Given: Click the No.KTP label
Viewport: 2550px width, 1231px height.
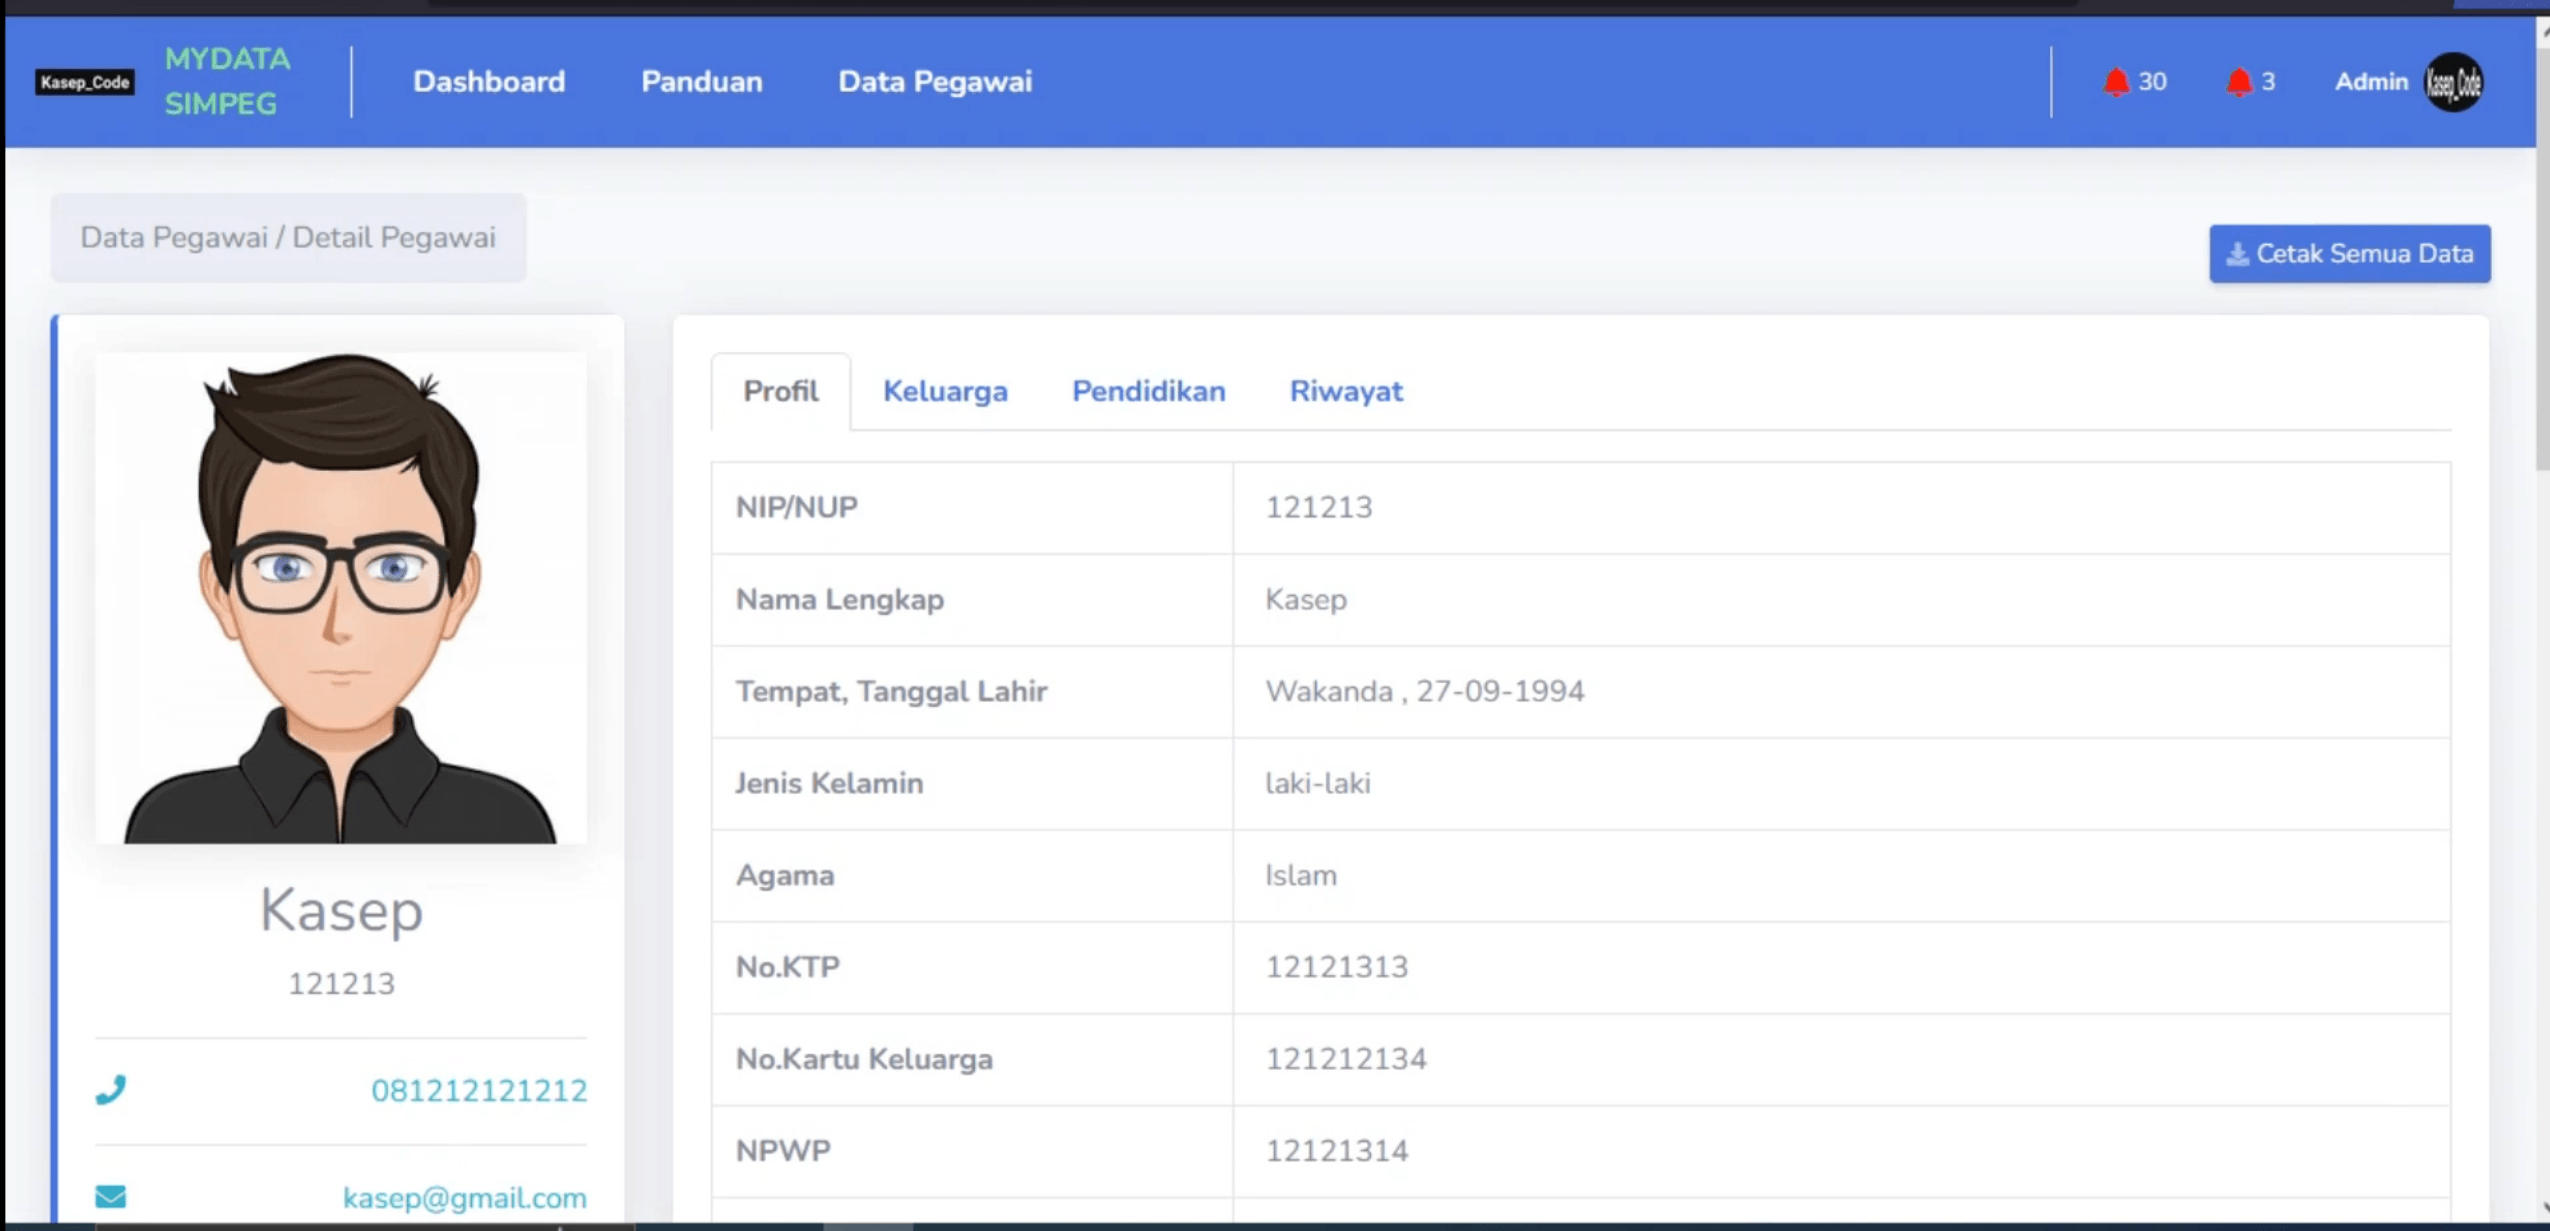Looking at the screenshot, I should 788,967.
